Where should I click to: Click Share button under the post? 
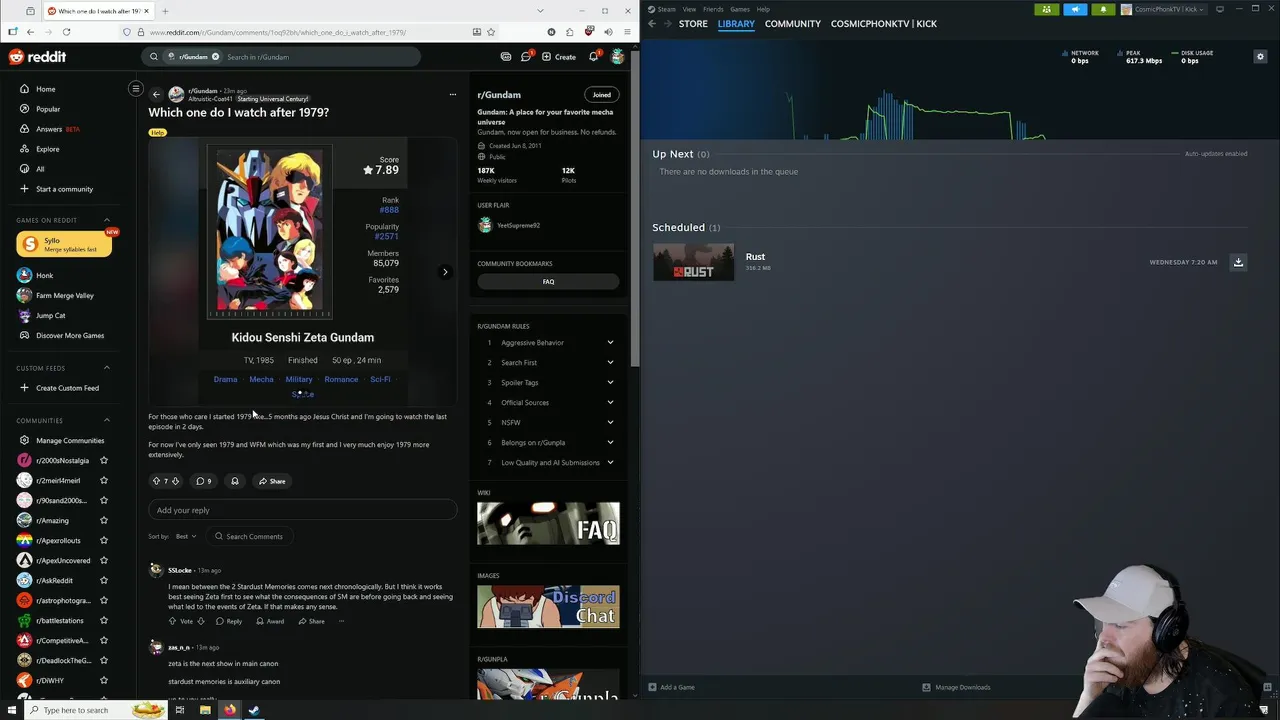click(x=271, y=481)
